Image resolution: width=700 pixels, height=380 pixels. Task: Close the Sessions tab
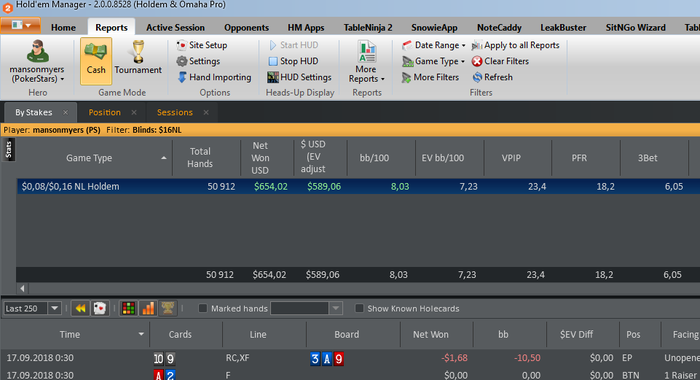[x=206, y=113]
